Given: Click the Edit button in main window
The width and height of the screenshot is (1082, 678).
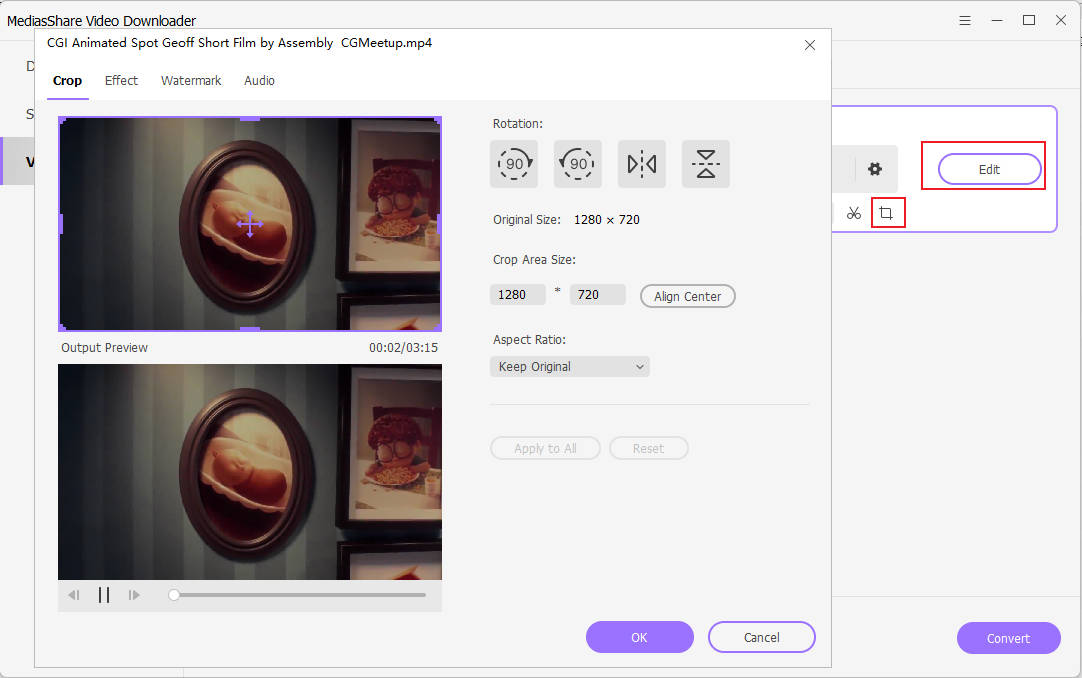Looking at the screenshot, I should (990, 170).
